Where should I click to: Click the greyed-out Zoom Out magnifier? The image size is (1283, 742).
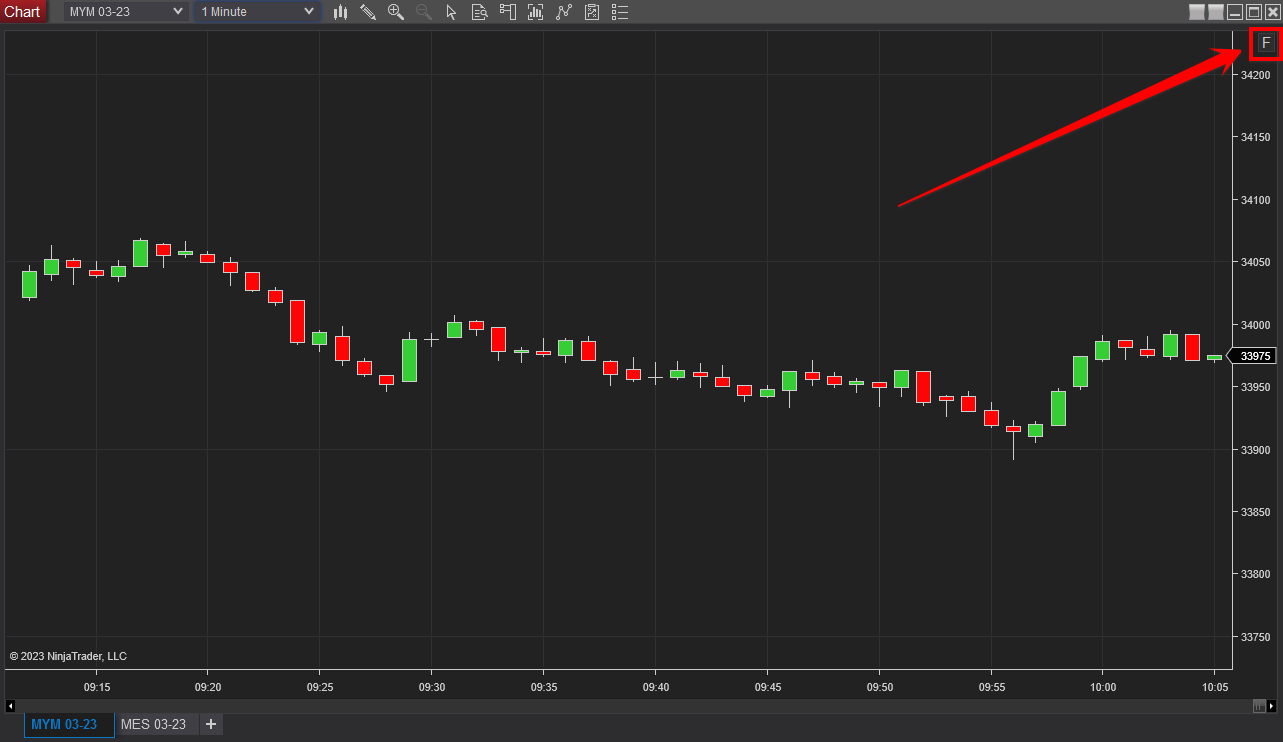423,12
